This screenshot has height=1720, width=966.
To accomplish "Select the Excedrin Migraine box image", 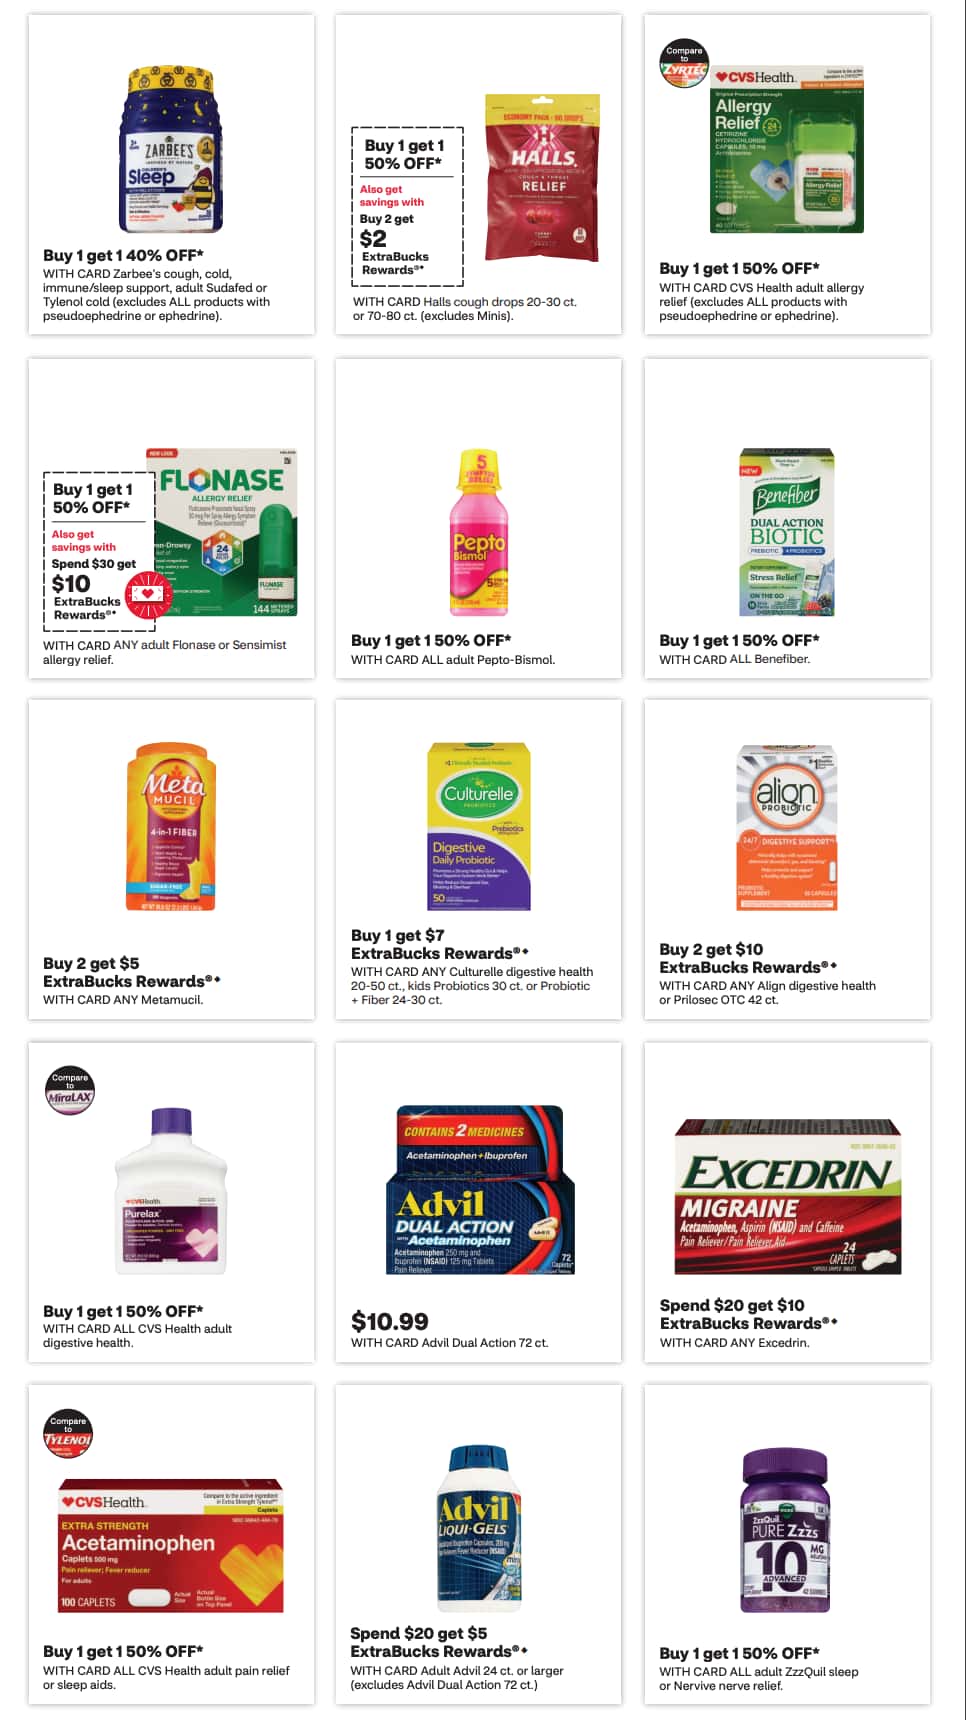I will 788,1197.
